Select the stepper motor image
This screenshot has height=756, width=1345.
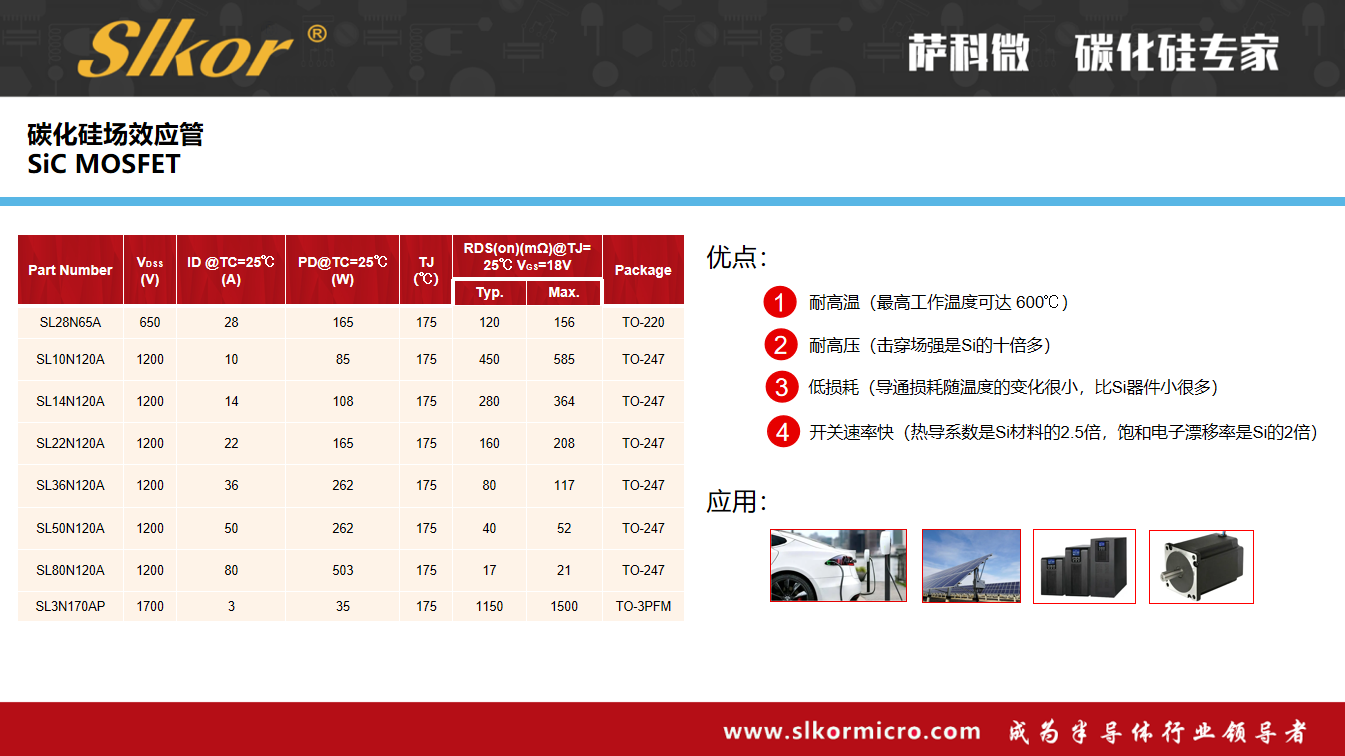(1201, 566)
